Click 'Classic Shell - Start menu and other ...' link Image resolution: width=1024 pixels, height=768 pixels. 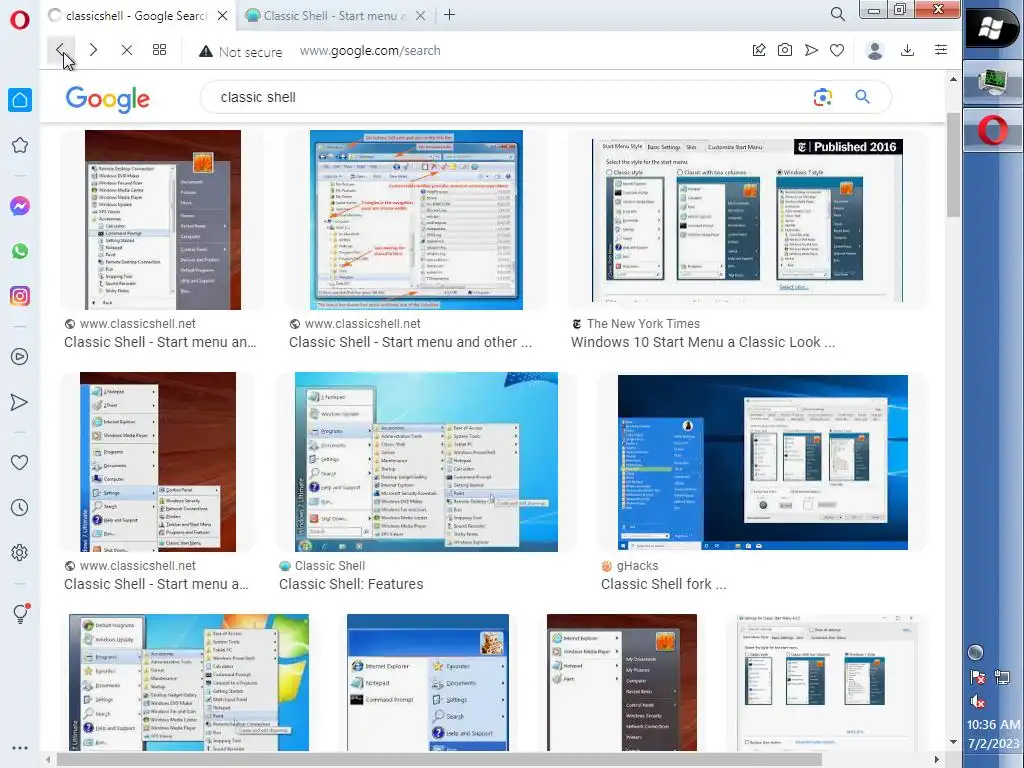(411, 342)
